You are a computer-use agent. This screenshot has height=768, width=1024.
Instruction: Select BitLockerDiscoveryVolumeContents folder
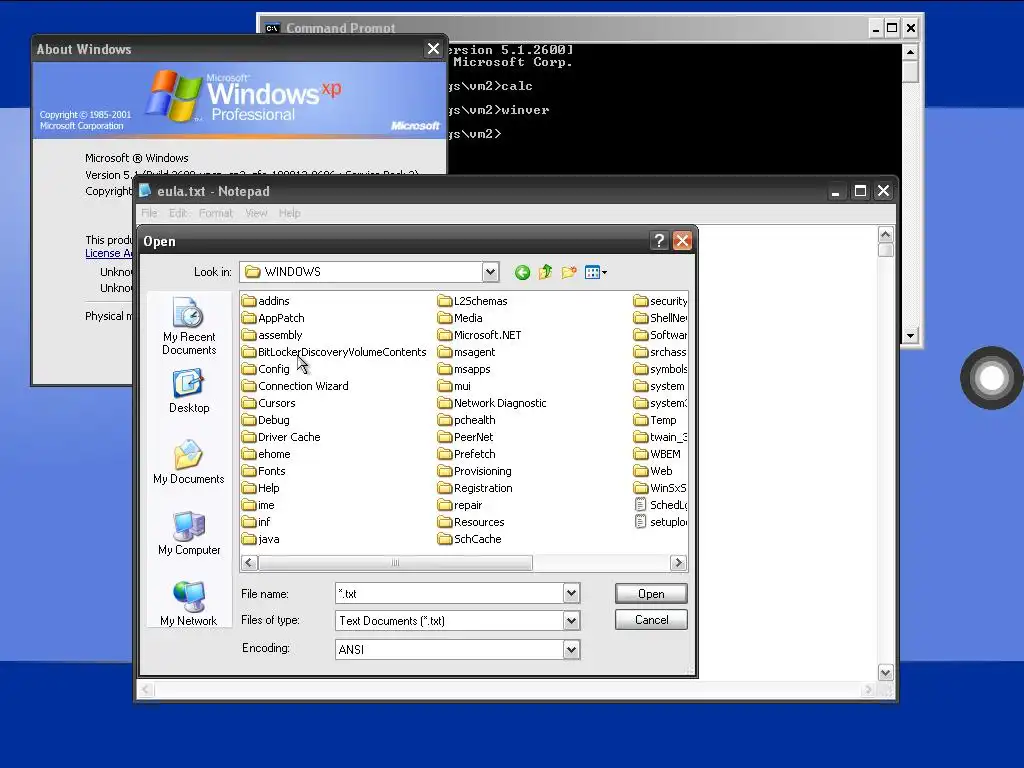coord(334,352)
